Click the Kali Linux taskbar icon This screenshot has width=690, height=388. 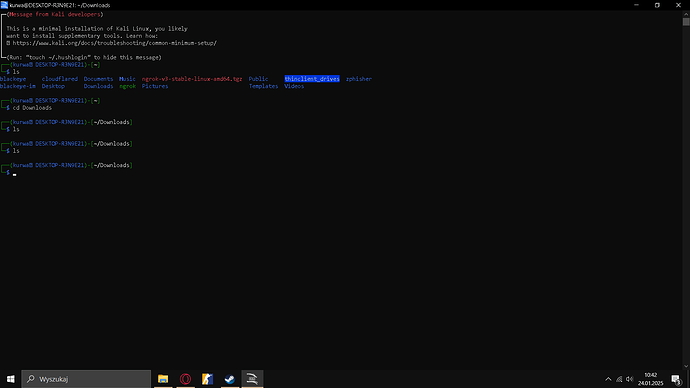[x=252, y=379]
